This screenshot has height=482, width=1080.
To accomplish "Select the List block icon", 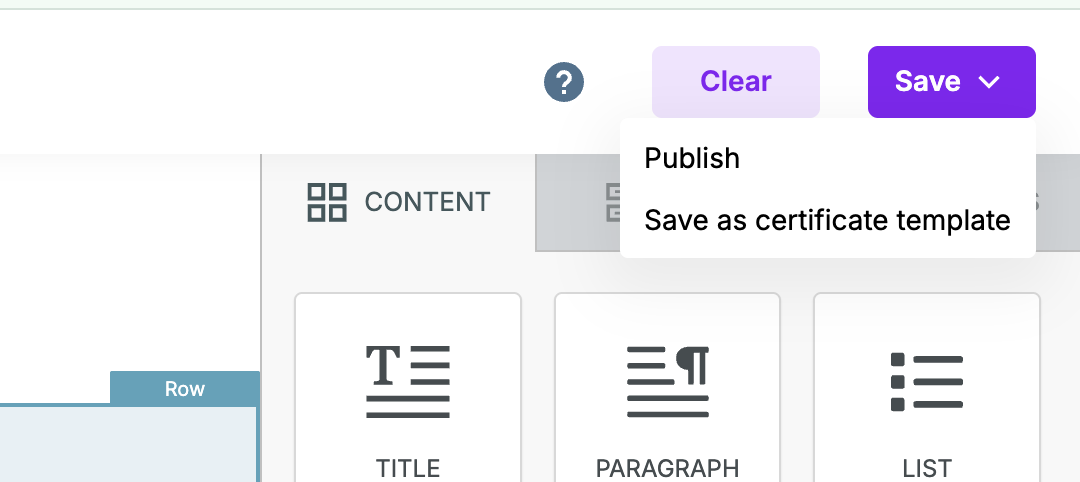I will 926,381.
